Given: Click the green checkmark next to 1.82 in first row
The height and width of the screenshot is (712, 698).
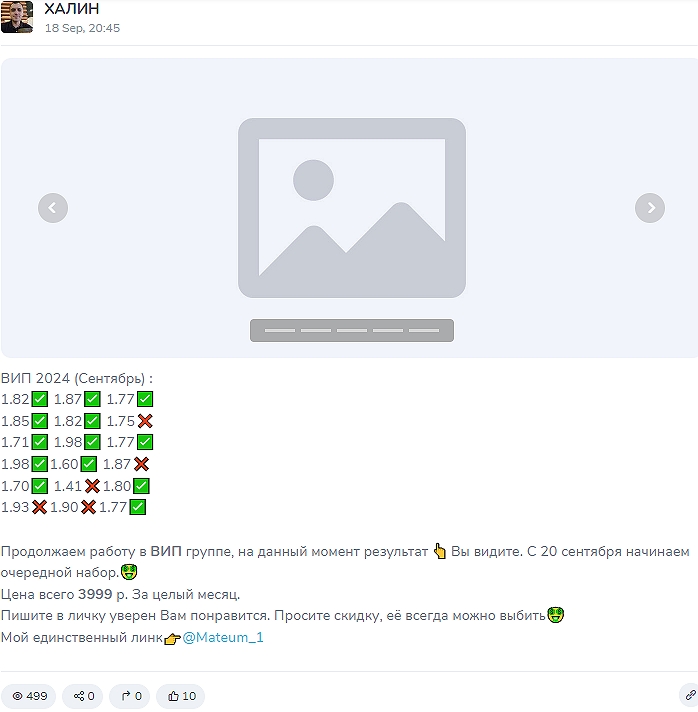Looking at the screenshot, I should [40, 400].
